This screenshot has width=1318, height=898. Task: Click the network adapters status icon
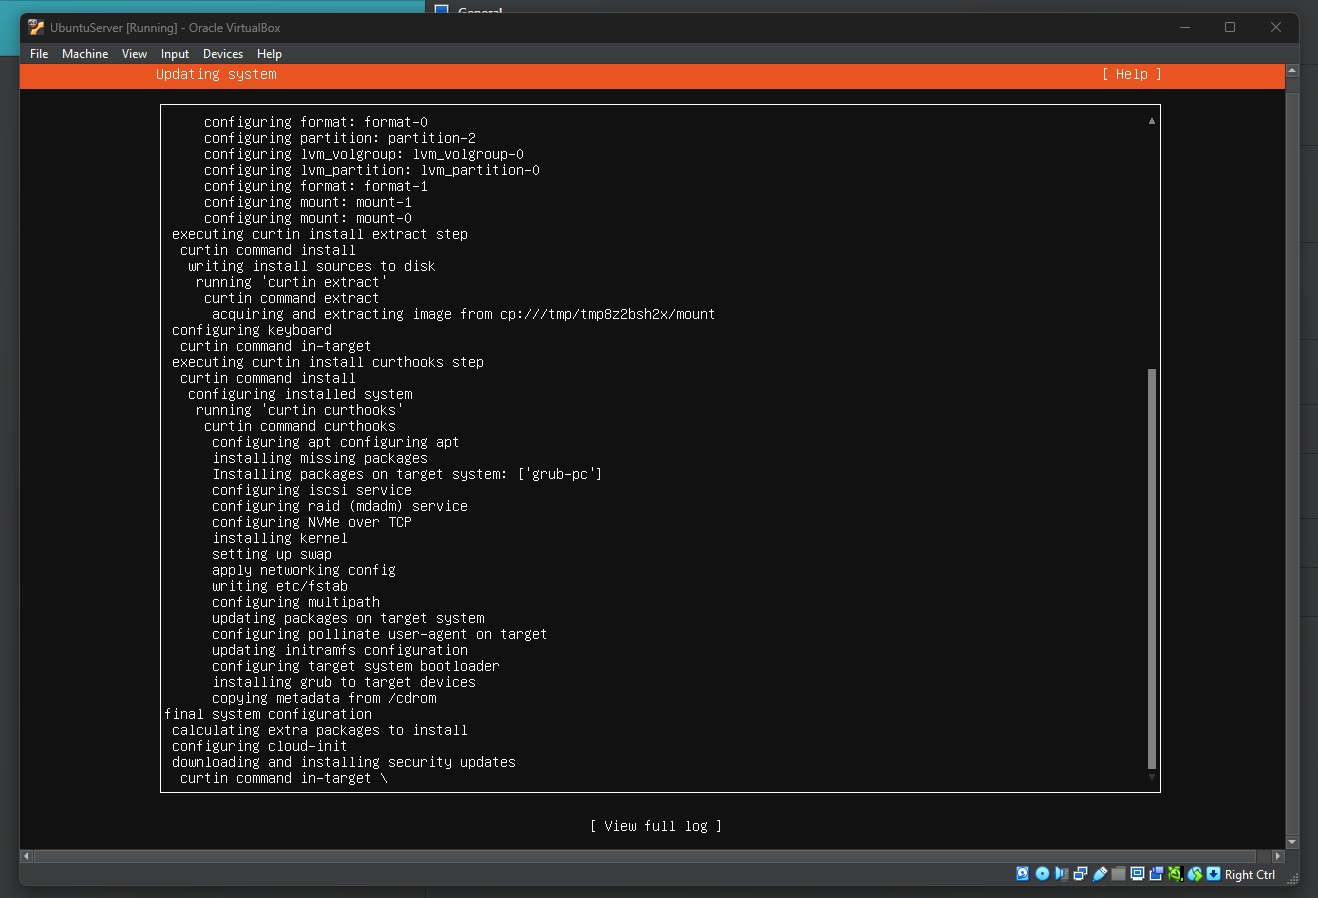(x=1080, y=873)
